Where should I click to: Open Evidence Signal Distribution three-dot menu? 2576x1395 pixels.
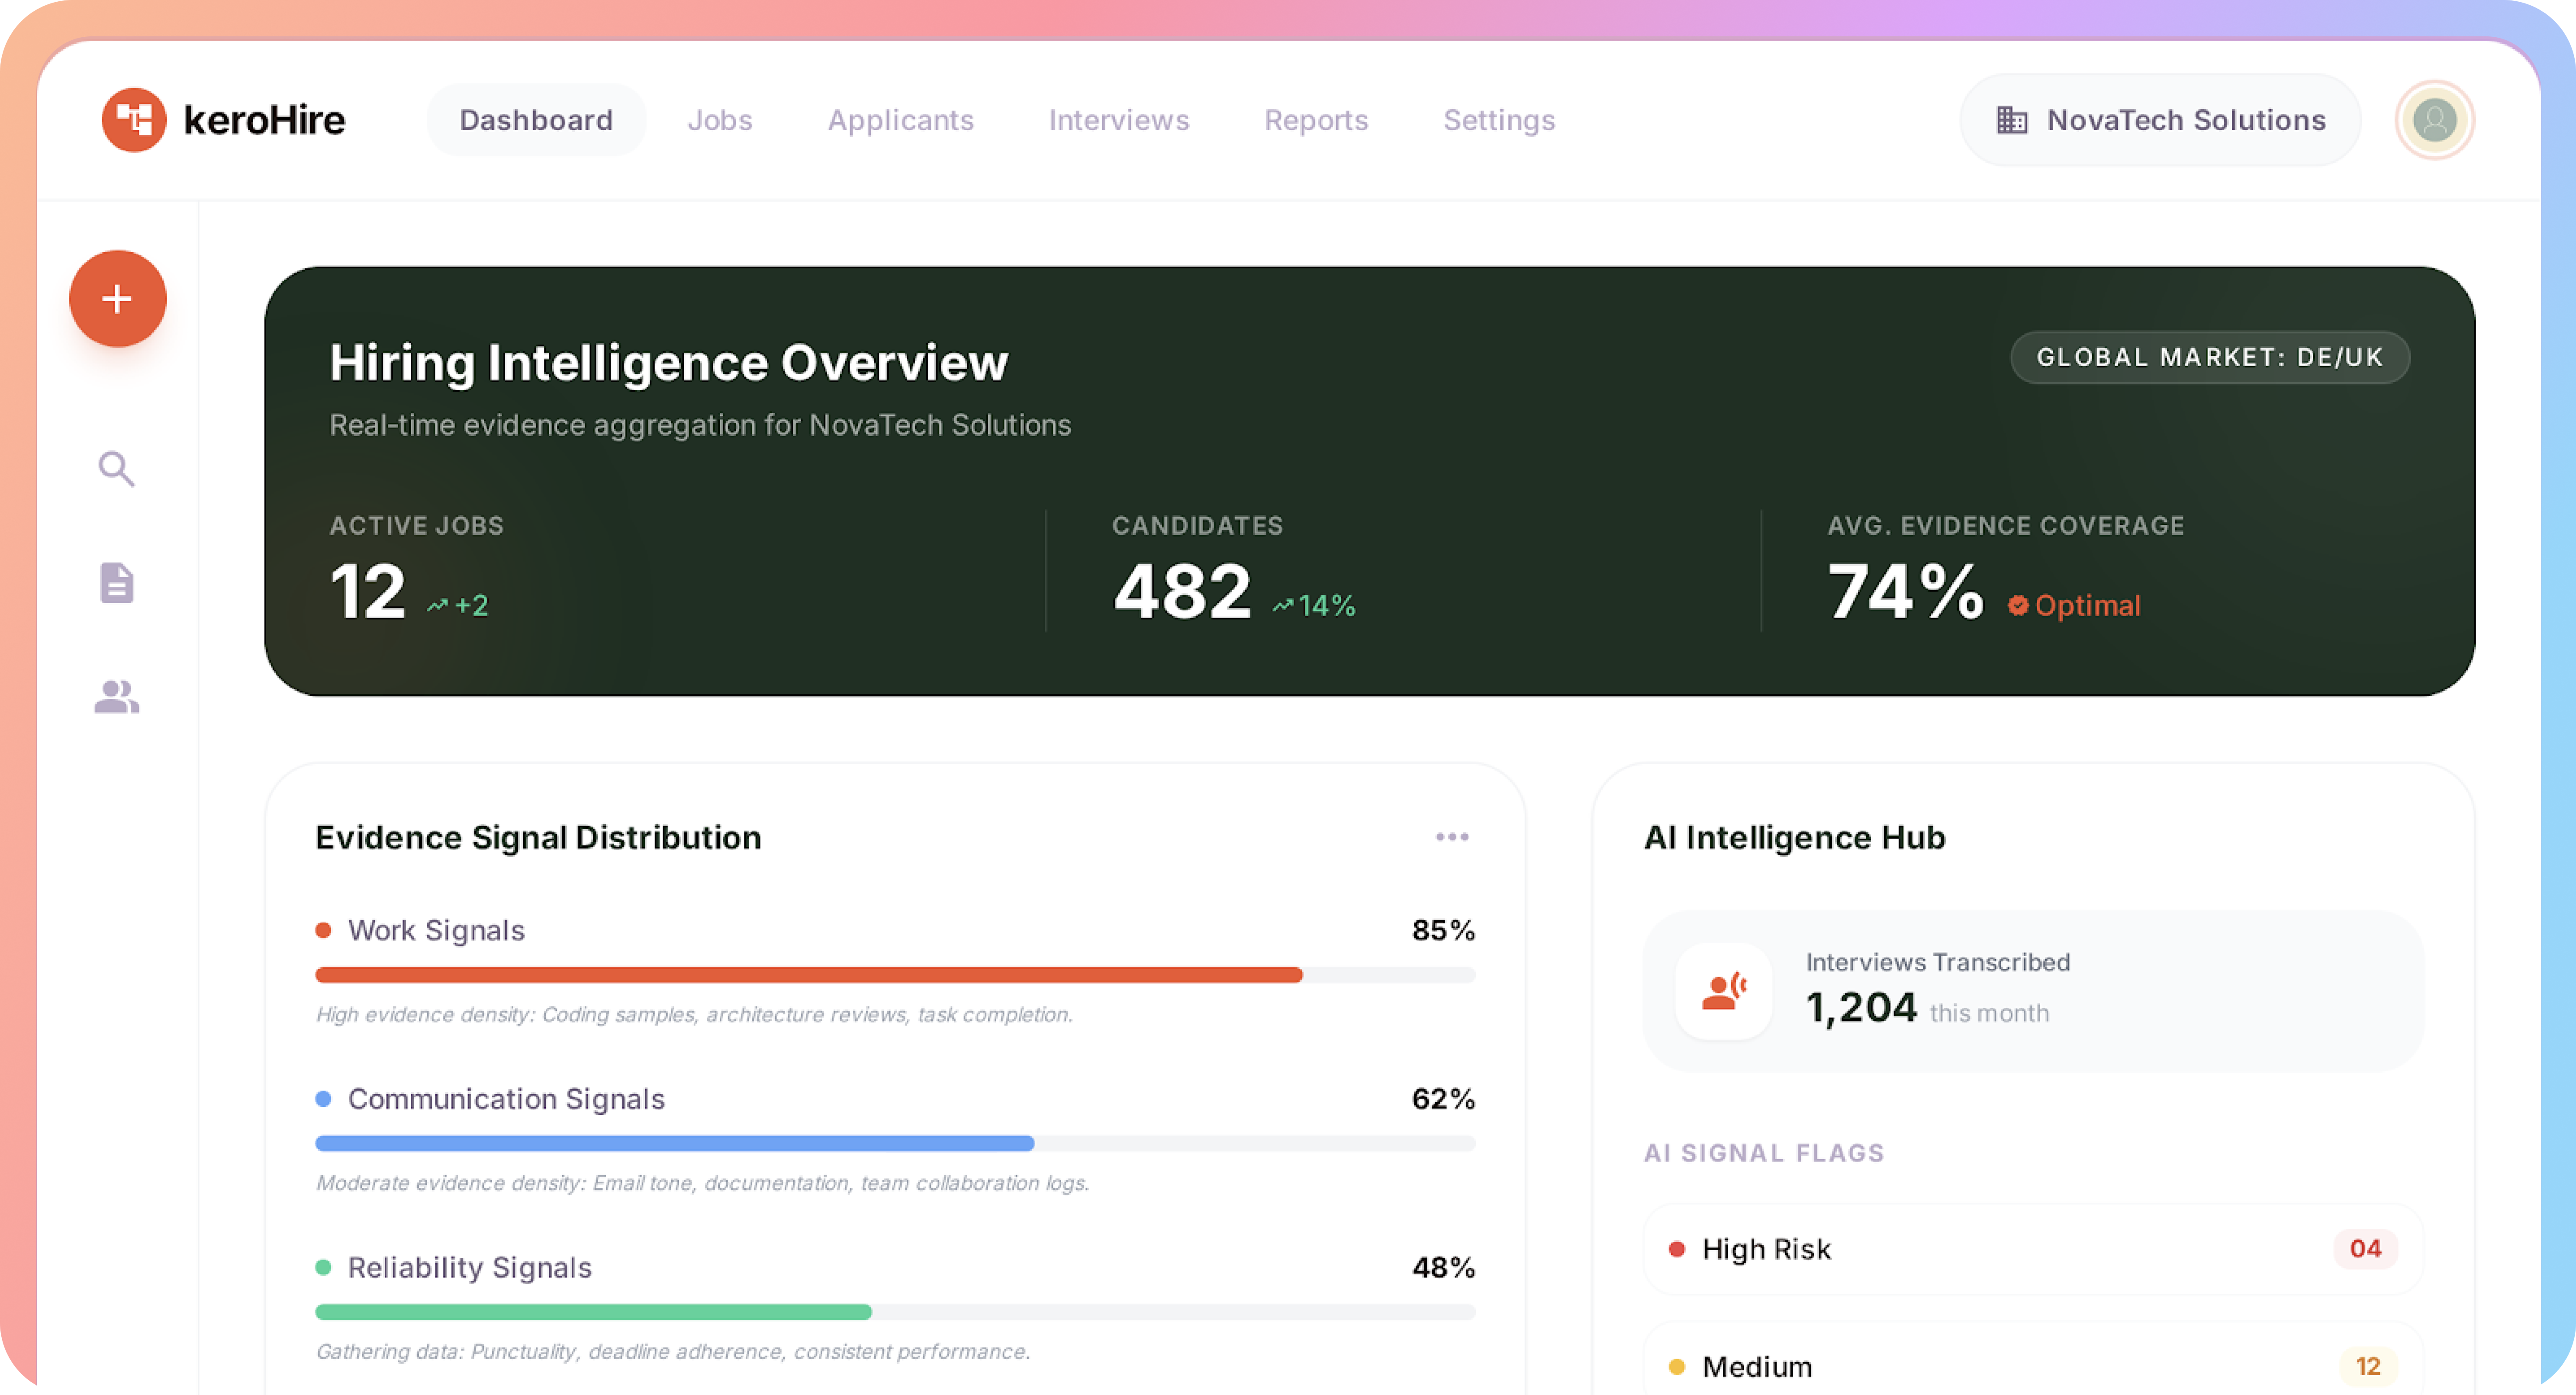pos(1452,837)
